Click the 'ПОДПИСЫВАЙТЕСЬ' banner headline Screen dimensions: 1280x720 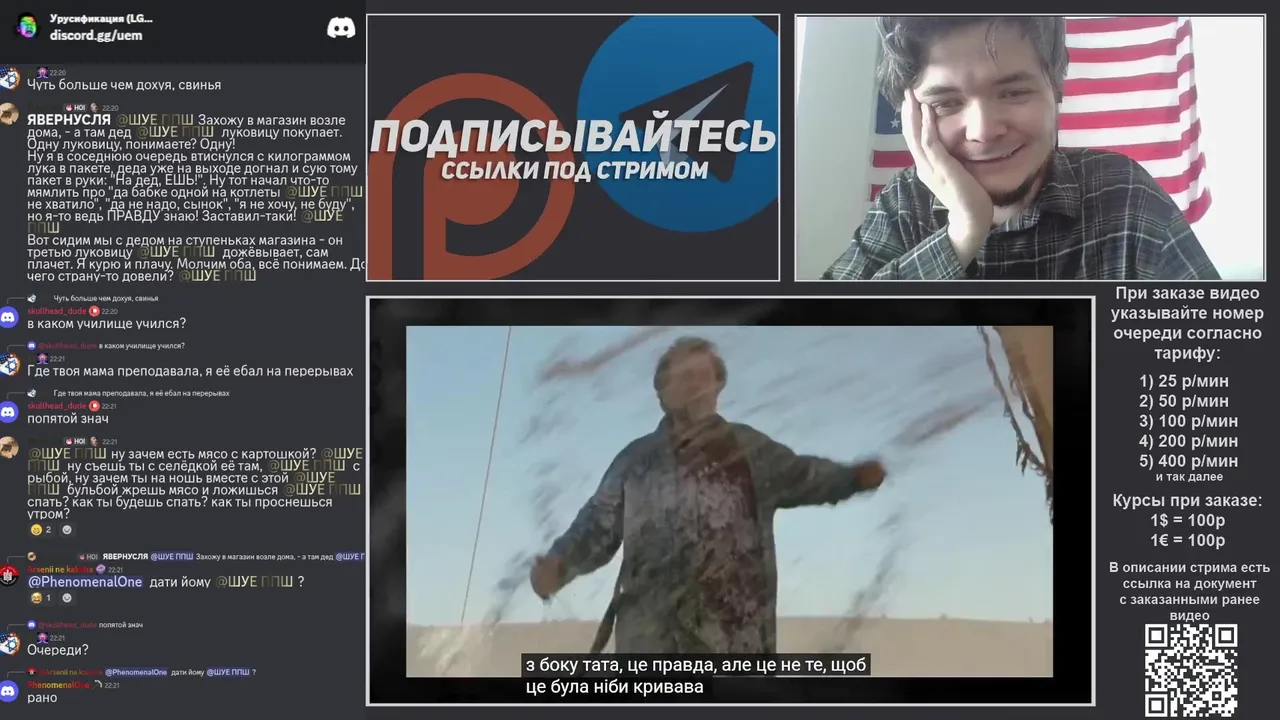[573, 137]
